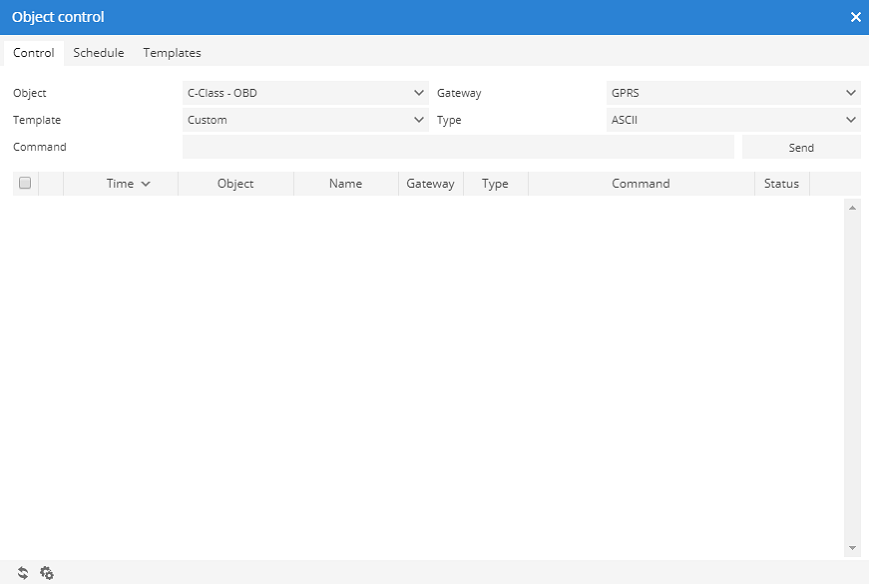Select the Control tab

[x=33, y=53]
